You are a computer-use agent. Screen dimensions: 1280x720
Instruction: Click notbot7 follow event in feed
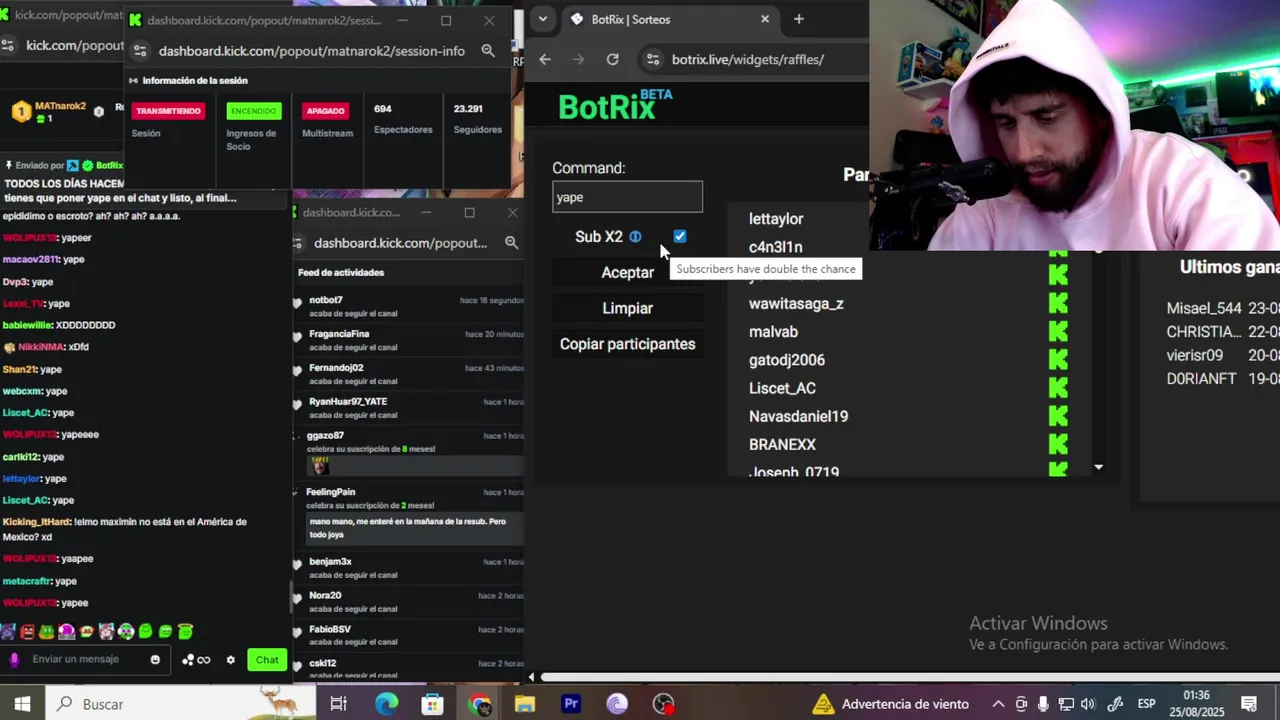tap(410, 306)
